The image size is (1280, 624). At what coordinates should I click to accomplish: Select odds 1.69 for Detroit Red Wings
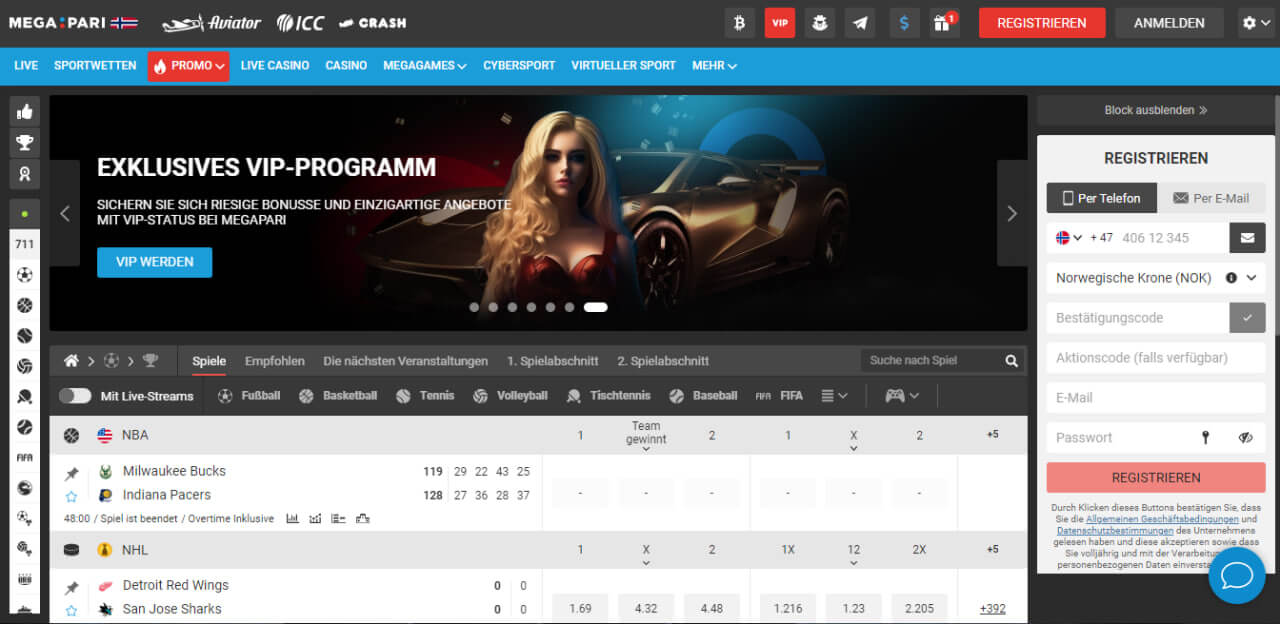click(x=580, y=608)
